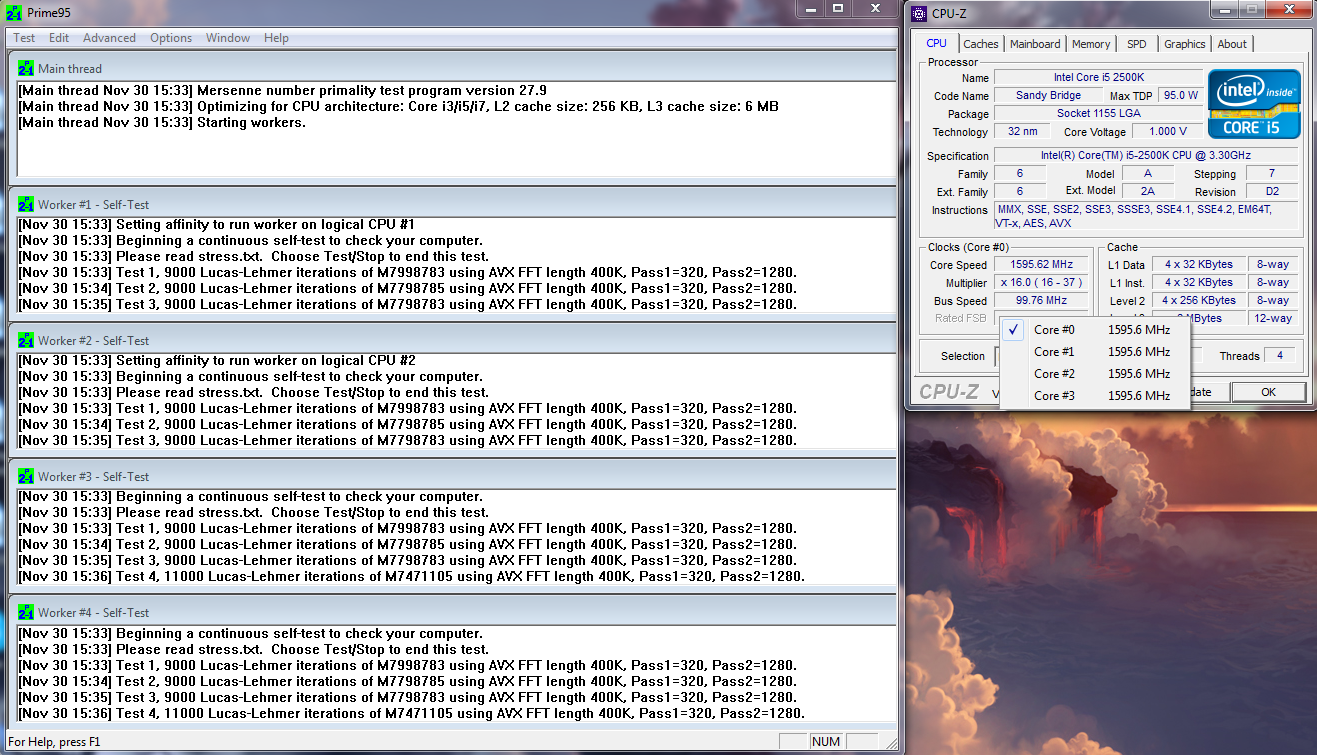Screen dimensions: 1317x755
Task: Open the Help menu in Prime95
Action: (276, 38)
